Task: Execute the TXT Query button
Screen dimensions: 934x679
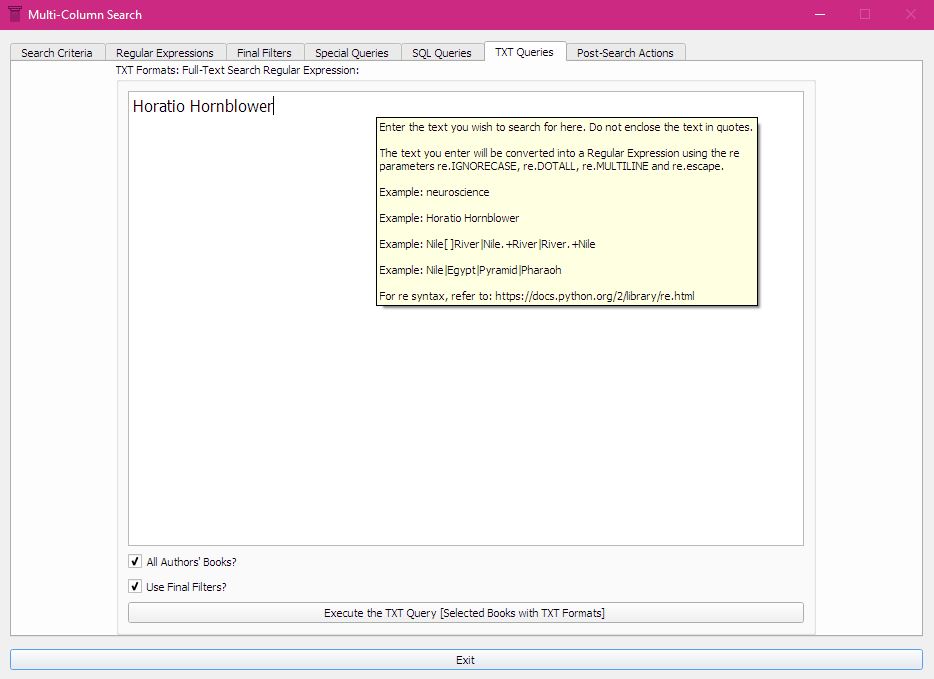Action: point(465,613)
